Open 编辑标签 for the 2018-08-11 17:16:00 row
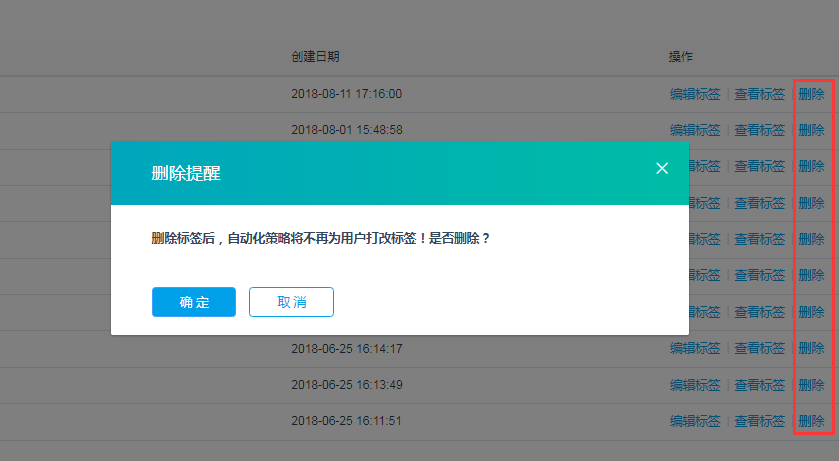839x461 pixels. [695, 94]
